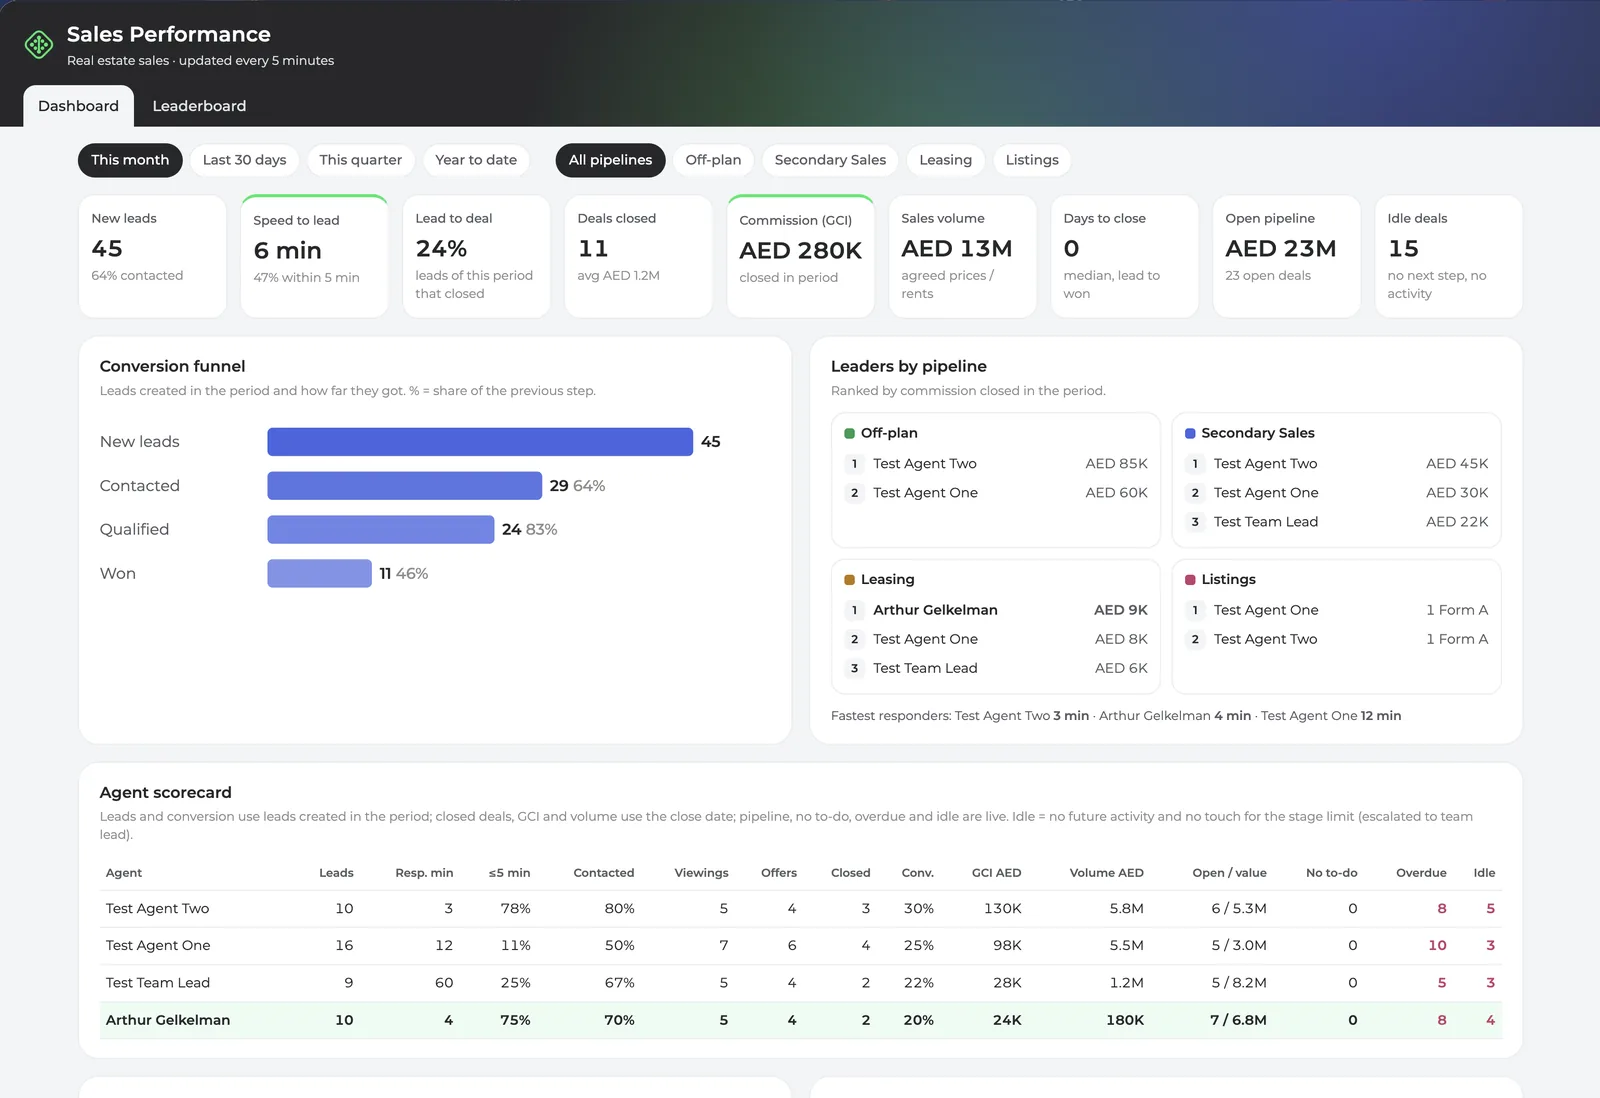1600x1098 pixels.
Task: Open the Speed to lead card
Action: coord(314,256)
